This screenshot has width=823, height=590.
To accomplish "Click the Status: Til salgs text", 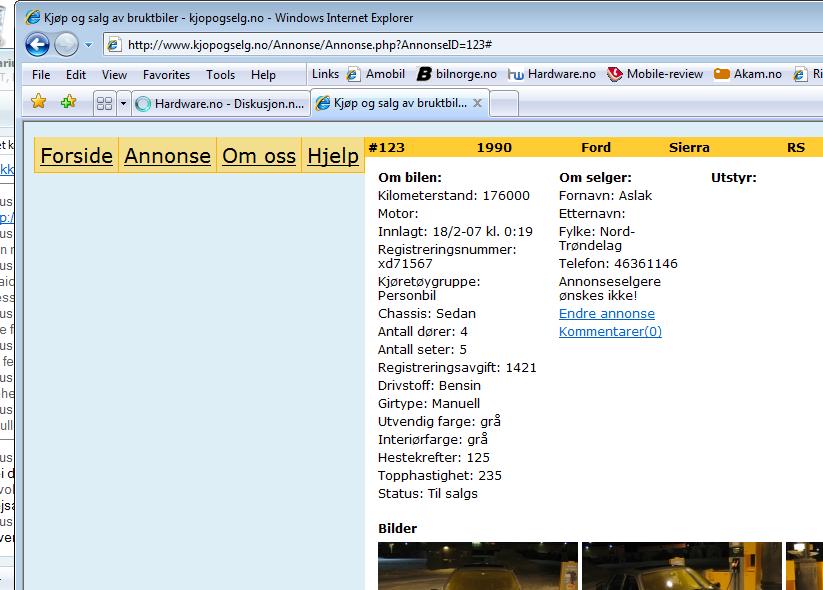I will pos(428,493).
